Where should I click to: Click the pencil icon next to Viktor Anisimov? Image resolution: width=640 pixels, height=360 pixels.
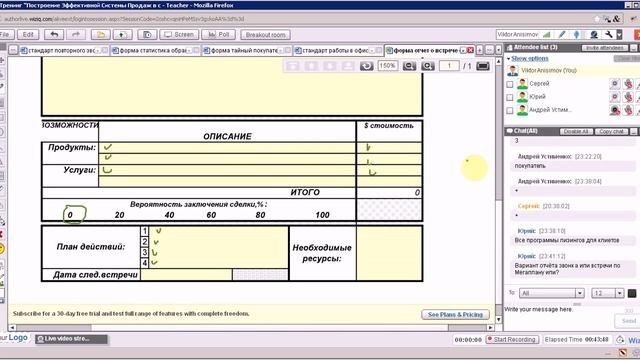tap(562, 35)
